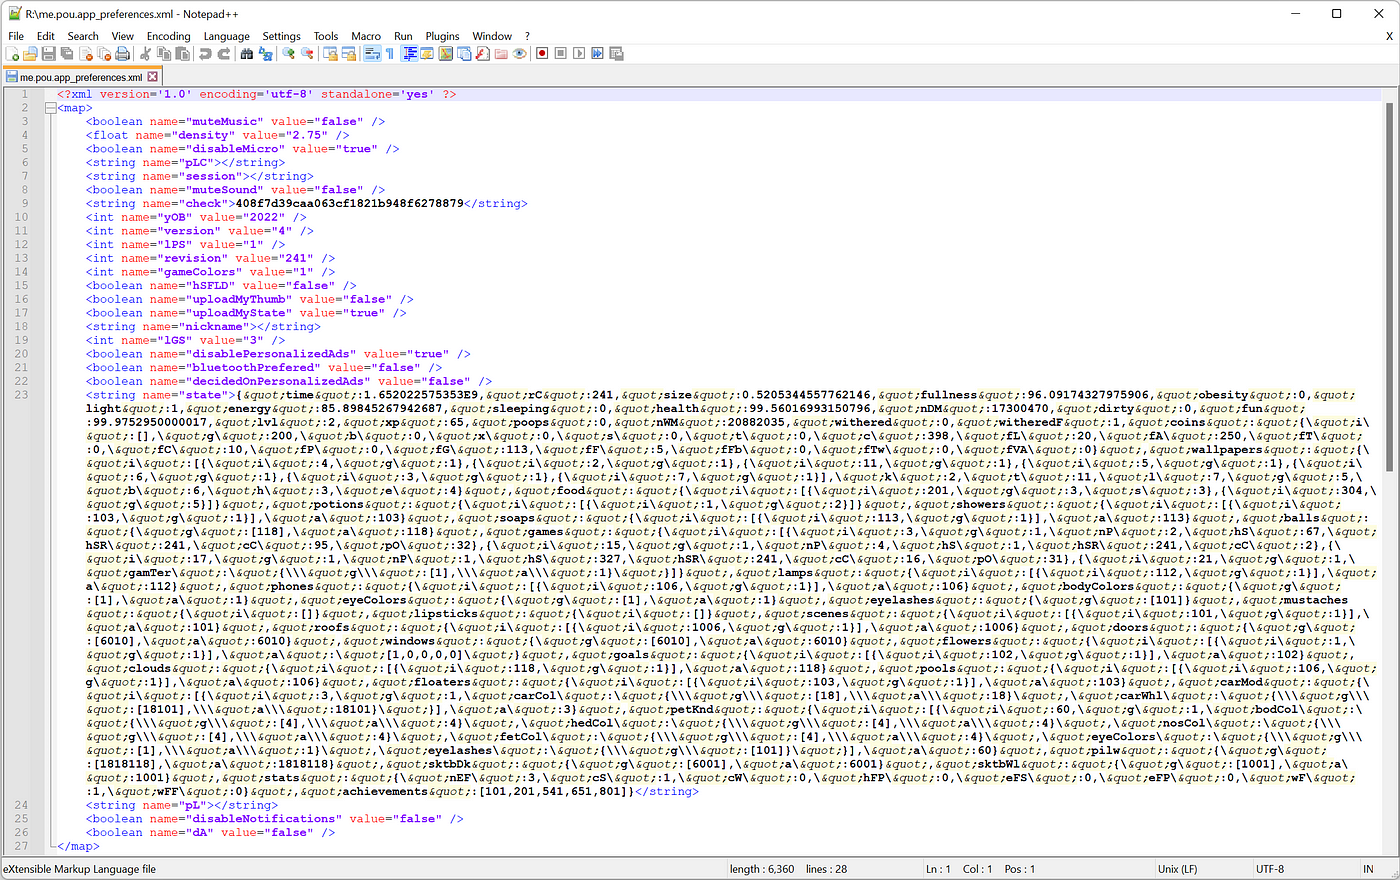Image resolution: width=1400 pixels, height=880 pixels.
Task: Collapse the map fold on line 2
Action: click(x=50, y=108)
